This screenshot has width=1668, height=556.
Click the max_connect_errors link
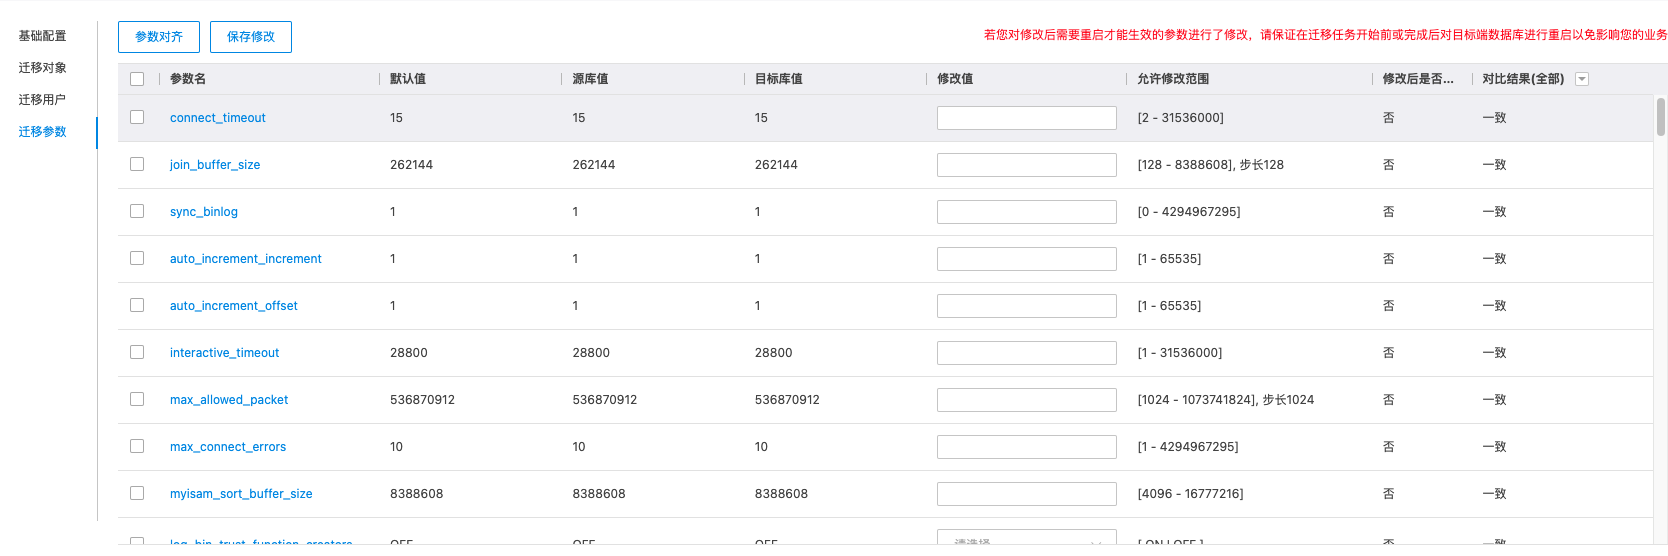coord(228,447)
